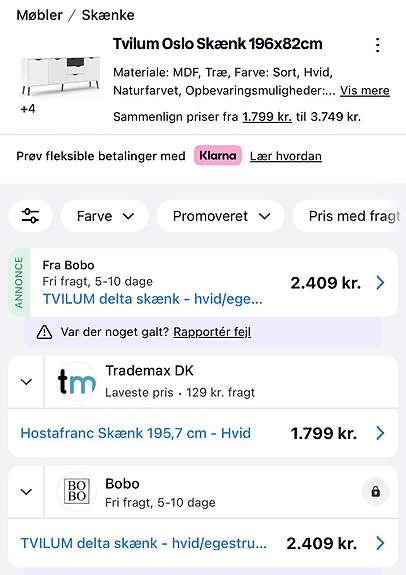Screen dimensions: 406x575
Task: Click the Lær hvordan Klarna link
Action: (x=286, y=156)
